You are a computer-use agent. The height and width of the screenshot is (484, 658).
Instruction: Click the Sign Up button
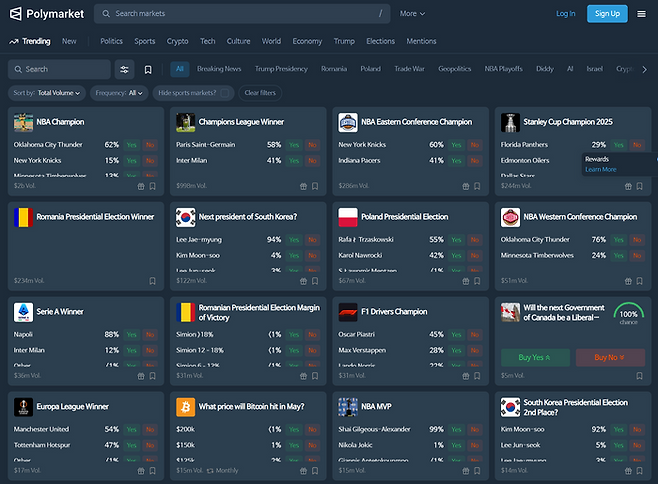[x=607, y=14]
